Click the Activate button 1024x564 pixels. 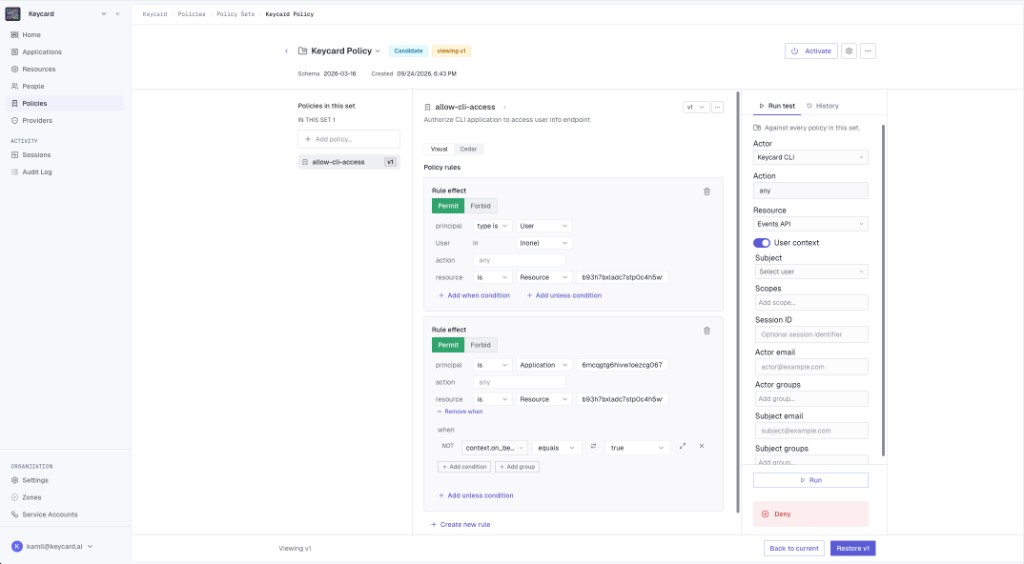[x=811, y=51]
